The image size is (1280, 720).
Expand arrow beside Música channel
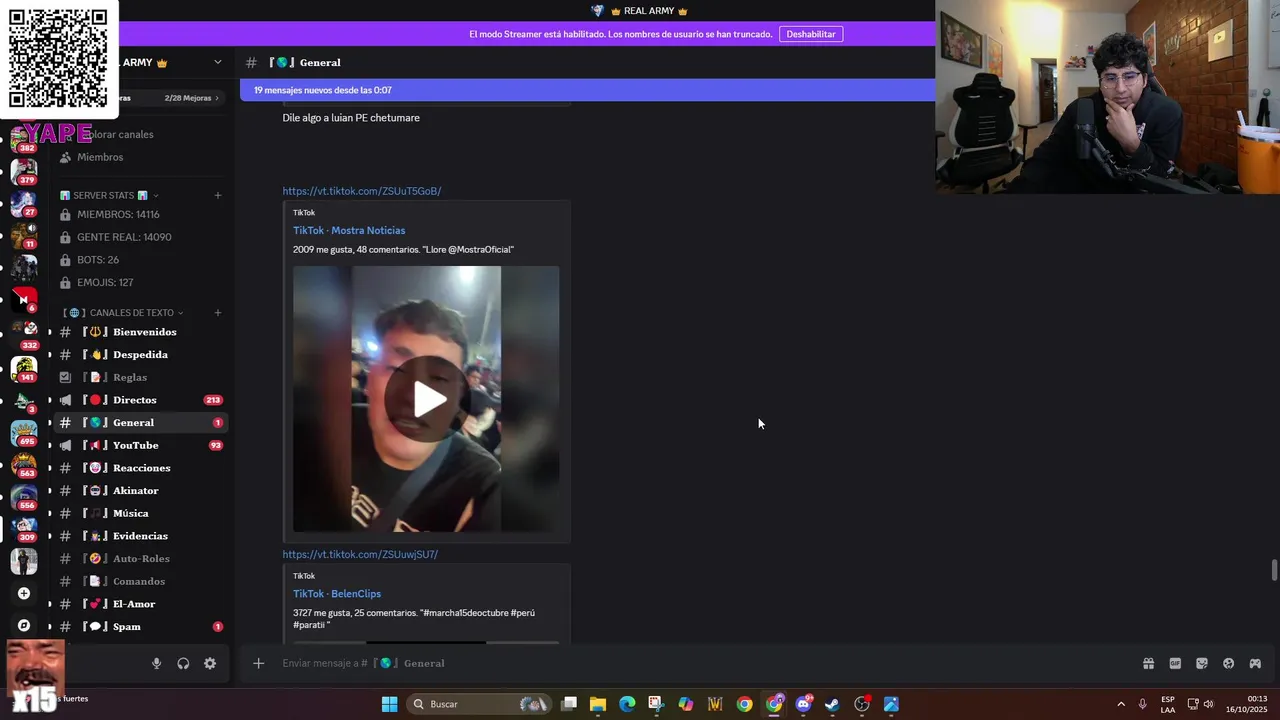[50, 513]
